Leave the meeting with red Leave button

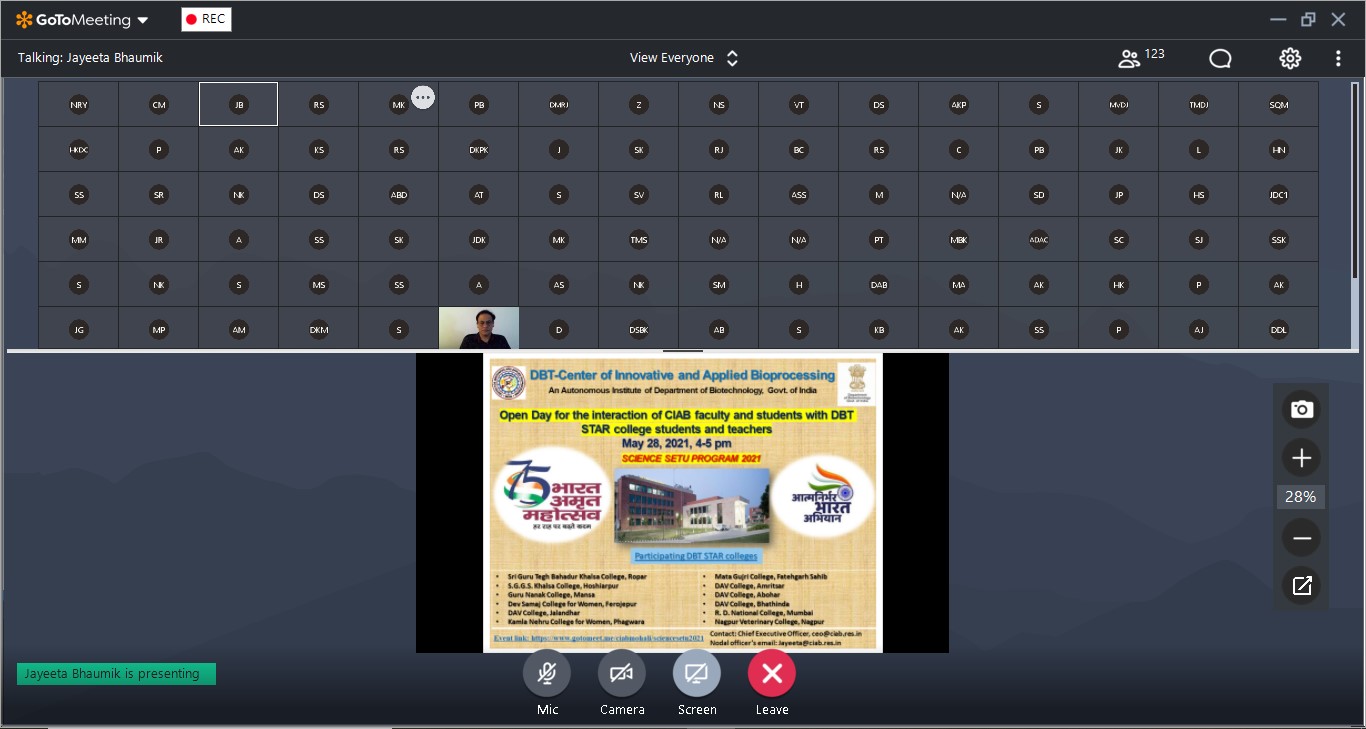pos(772,673)
